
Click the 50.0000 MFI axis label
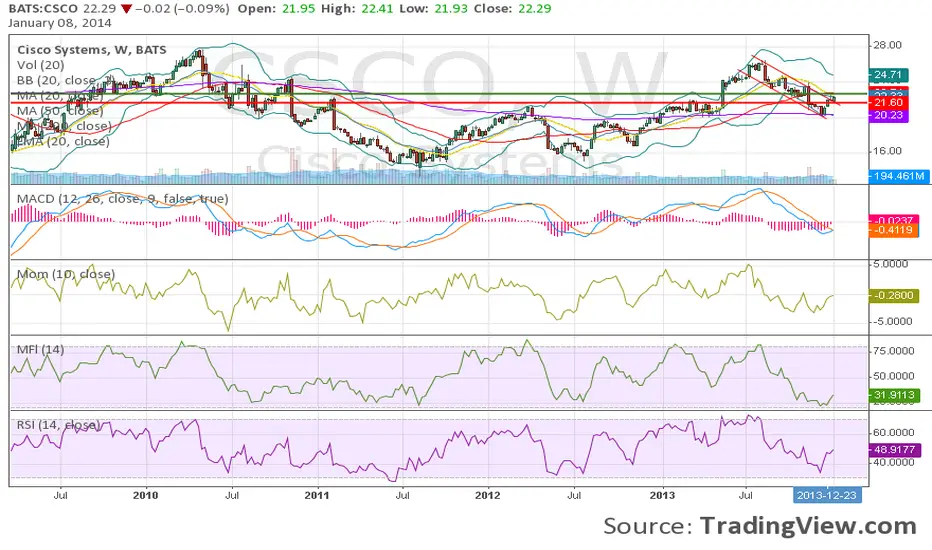[893, 376]
